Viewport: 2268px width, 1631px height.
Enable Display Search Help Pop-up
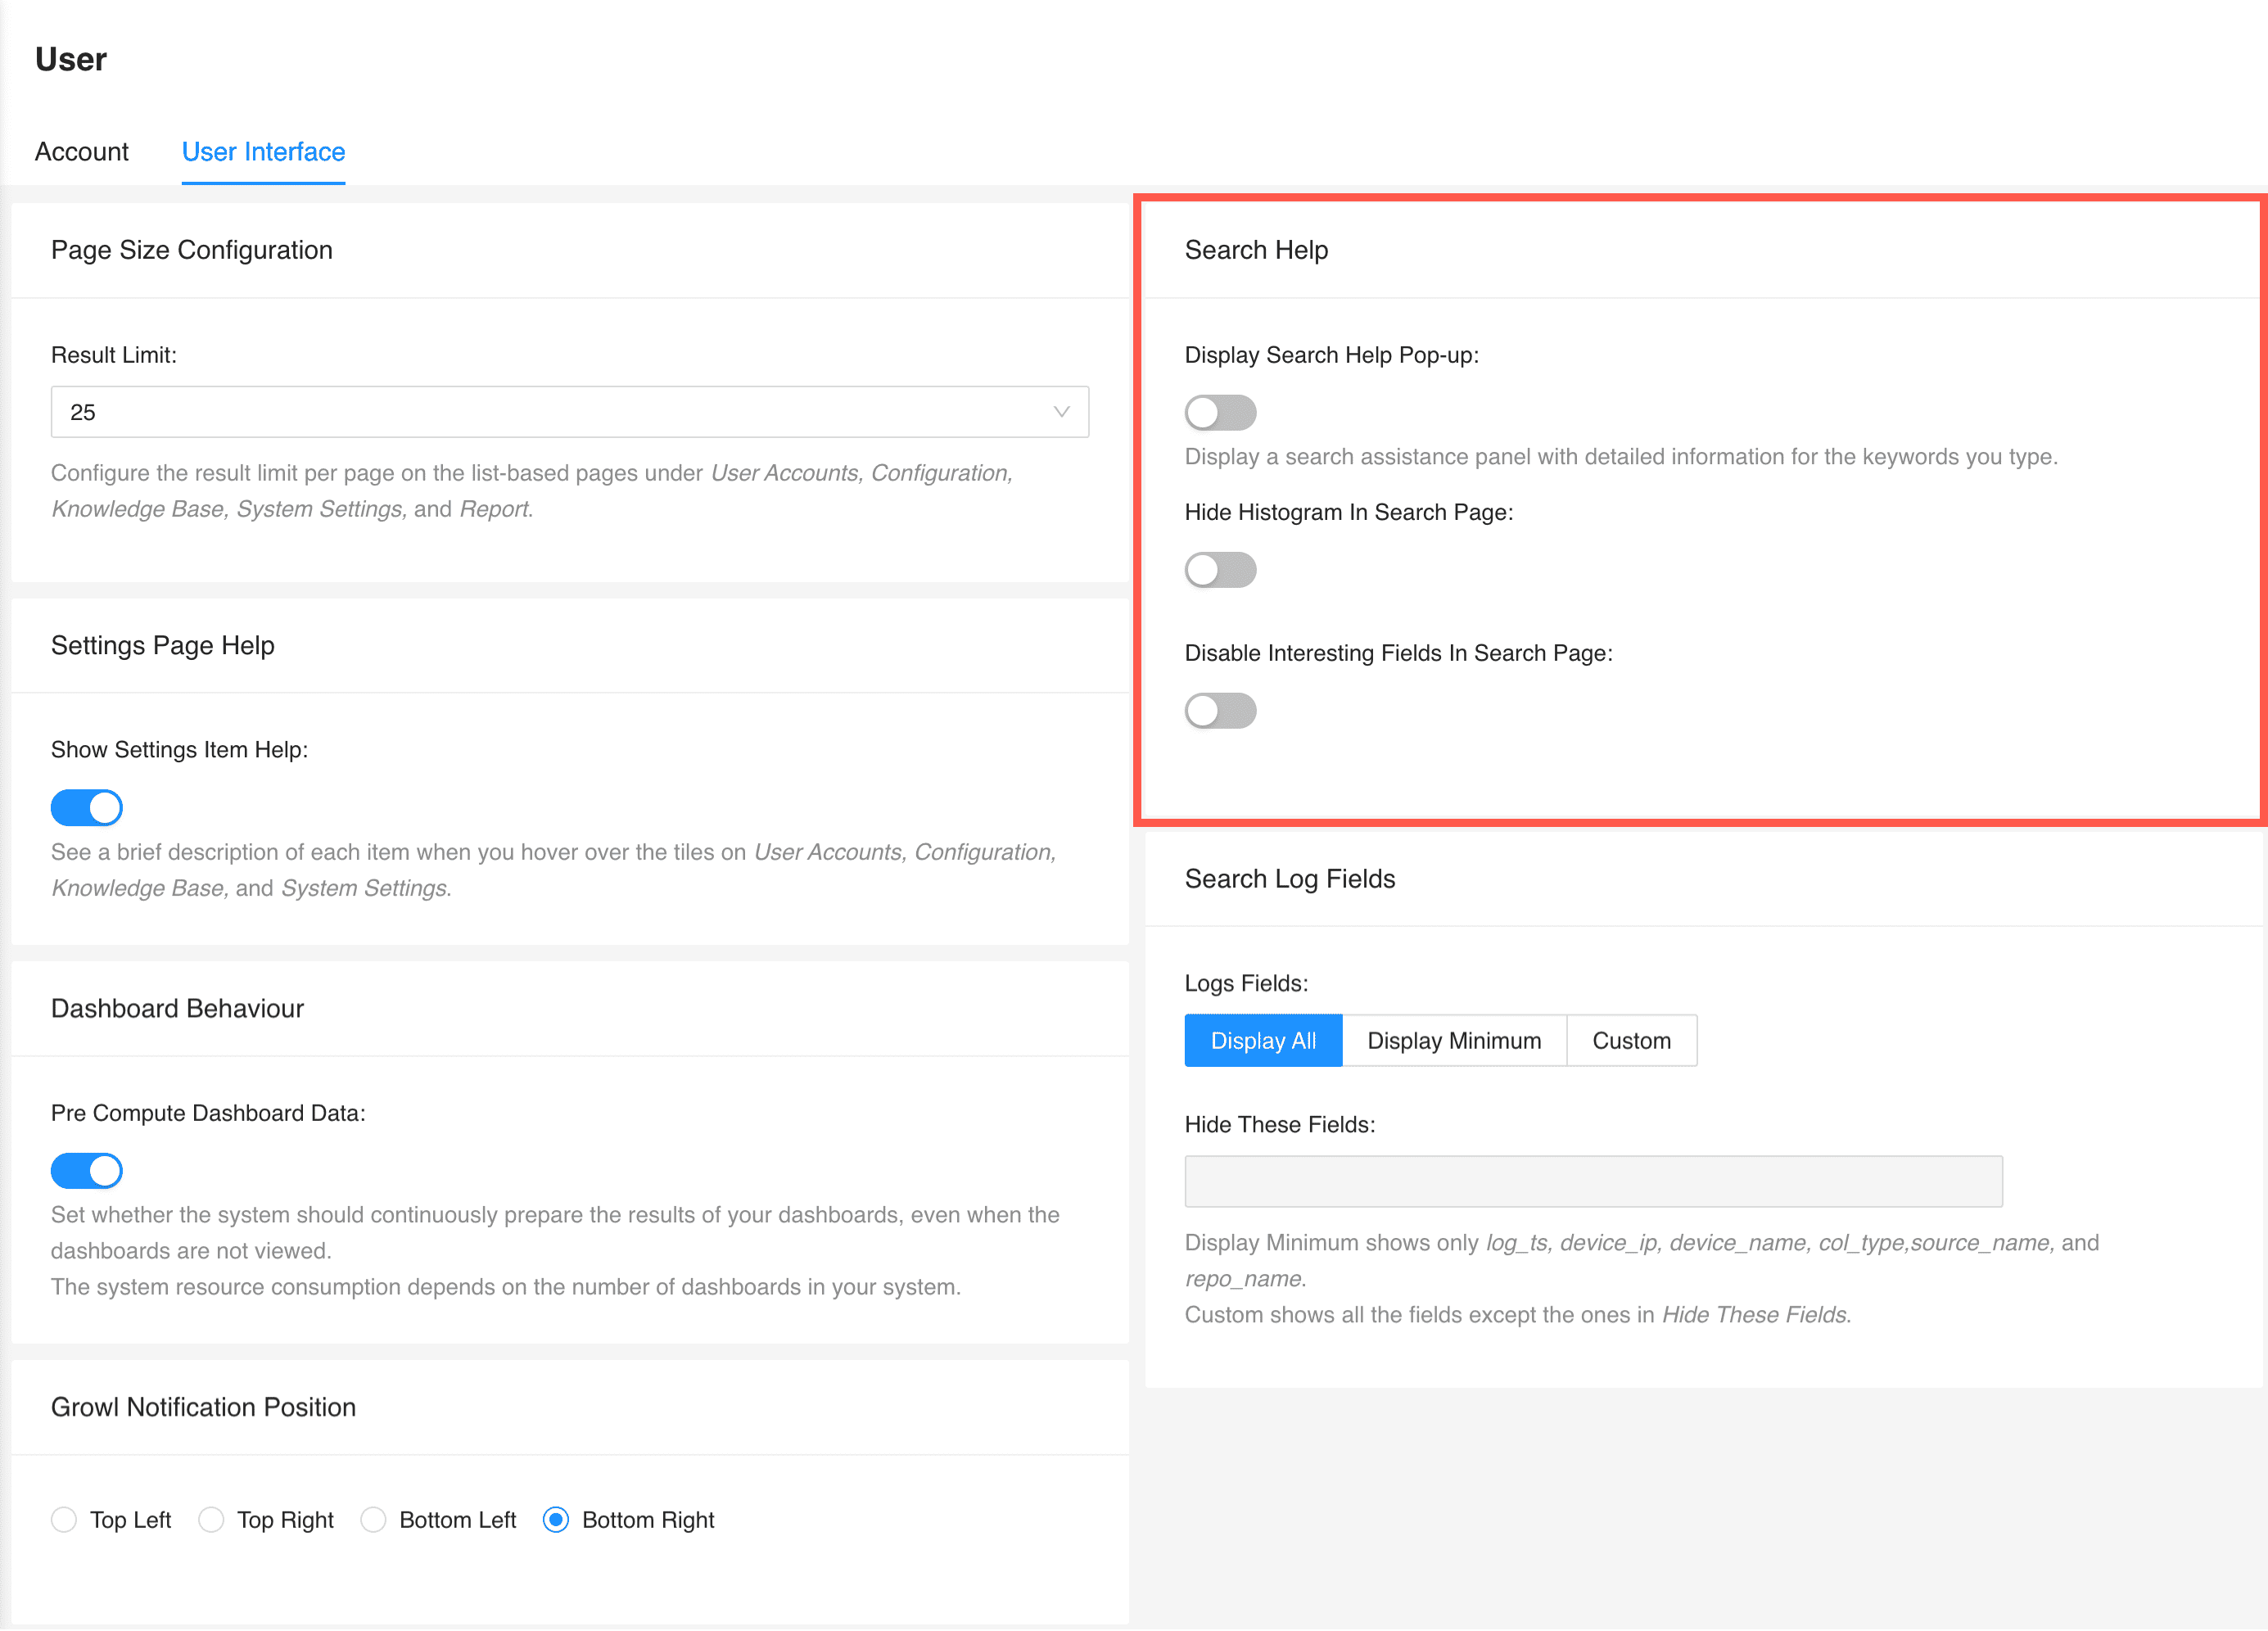click(x=1220, y=412)
